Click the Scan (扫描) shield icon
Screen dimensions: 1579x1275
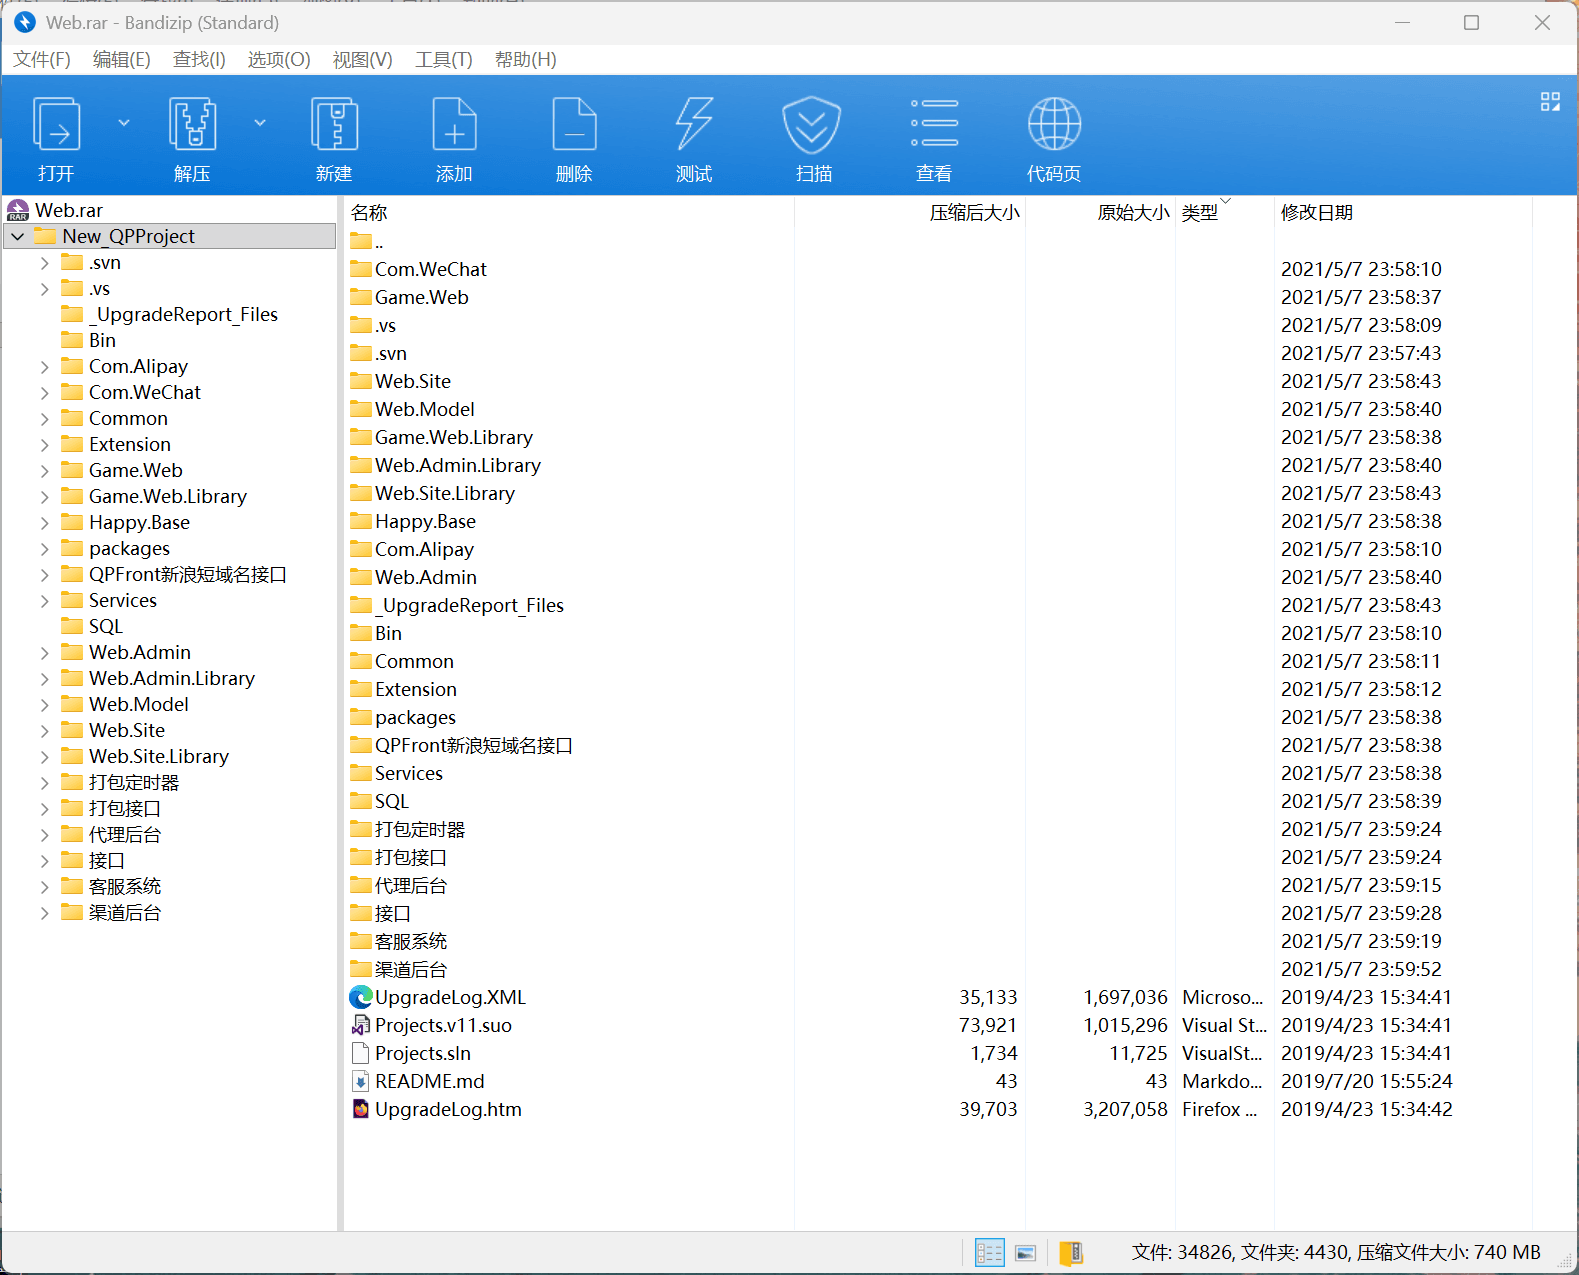click(812, 125)
